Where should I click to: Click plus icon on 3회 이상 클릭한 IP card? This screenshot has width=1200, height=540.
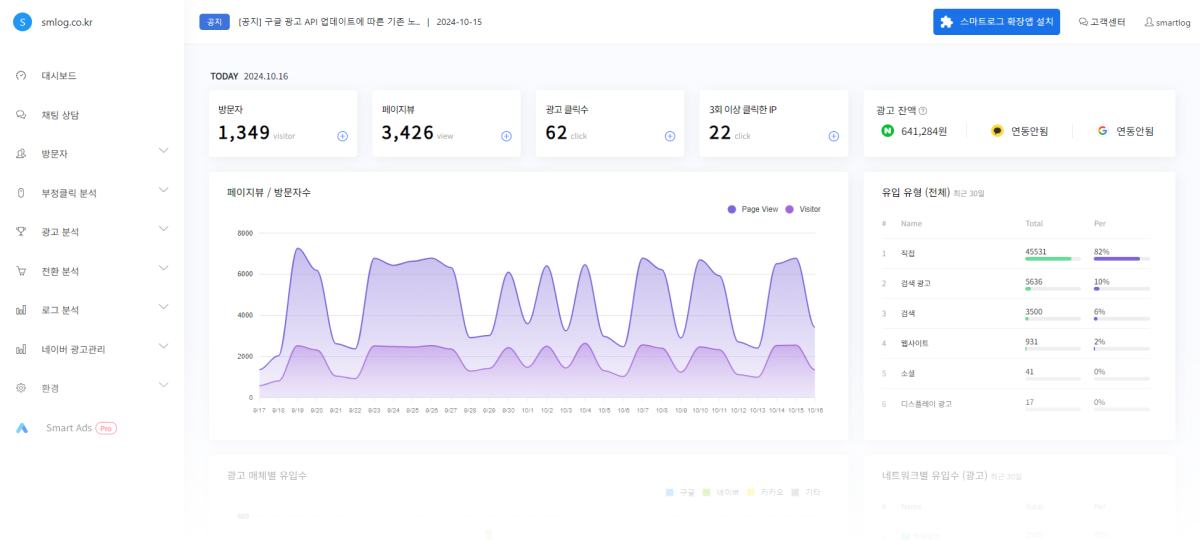click(833, 136)
